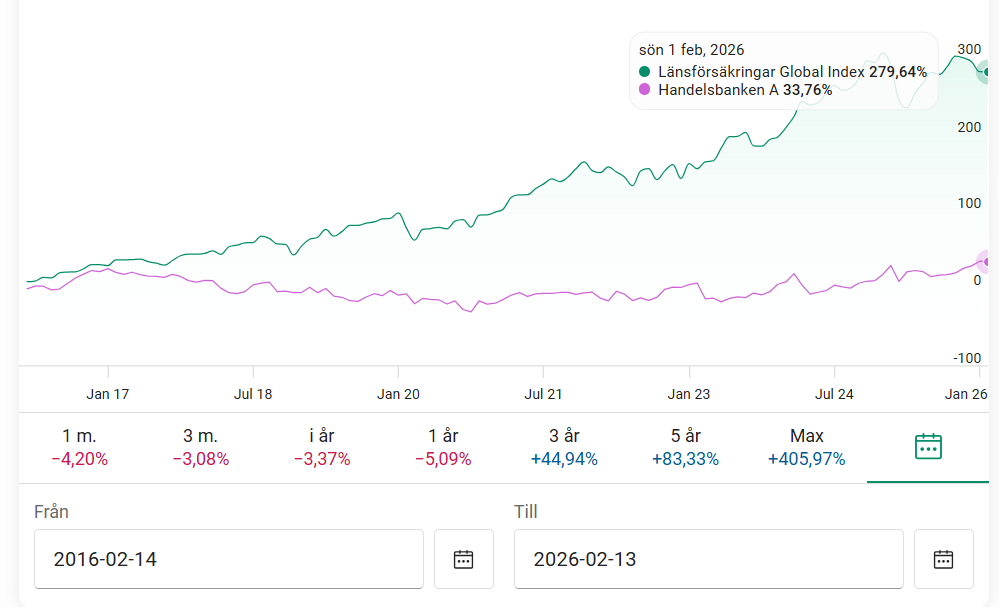This screenshot has height=607, width=999.
Task: Switch to the i år period
Action: pos(321,447)
